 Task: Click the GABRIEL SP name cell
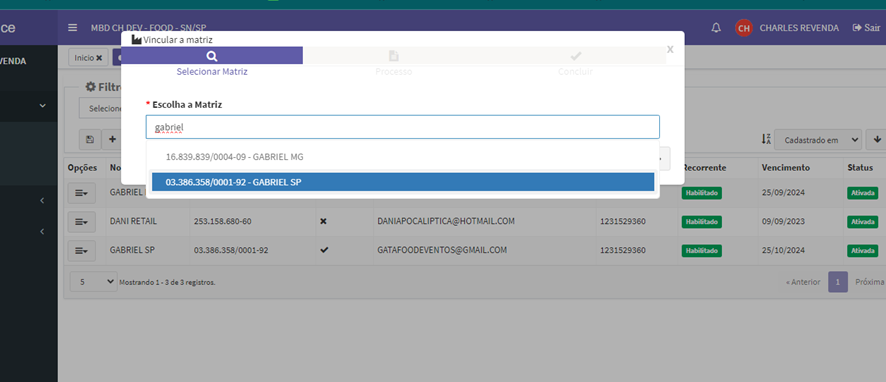pyautogui.click(x=131, y=249)
